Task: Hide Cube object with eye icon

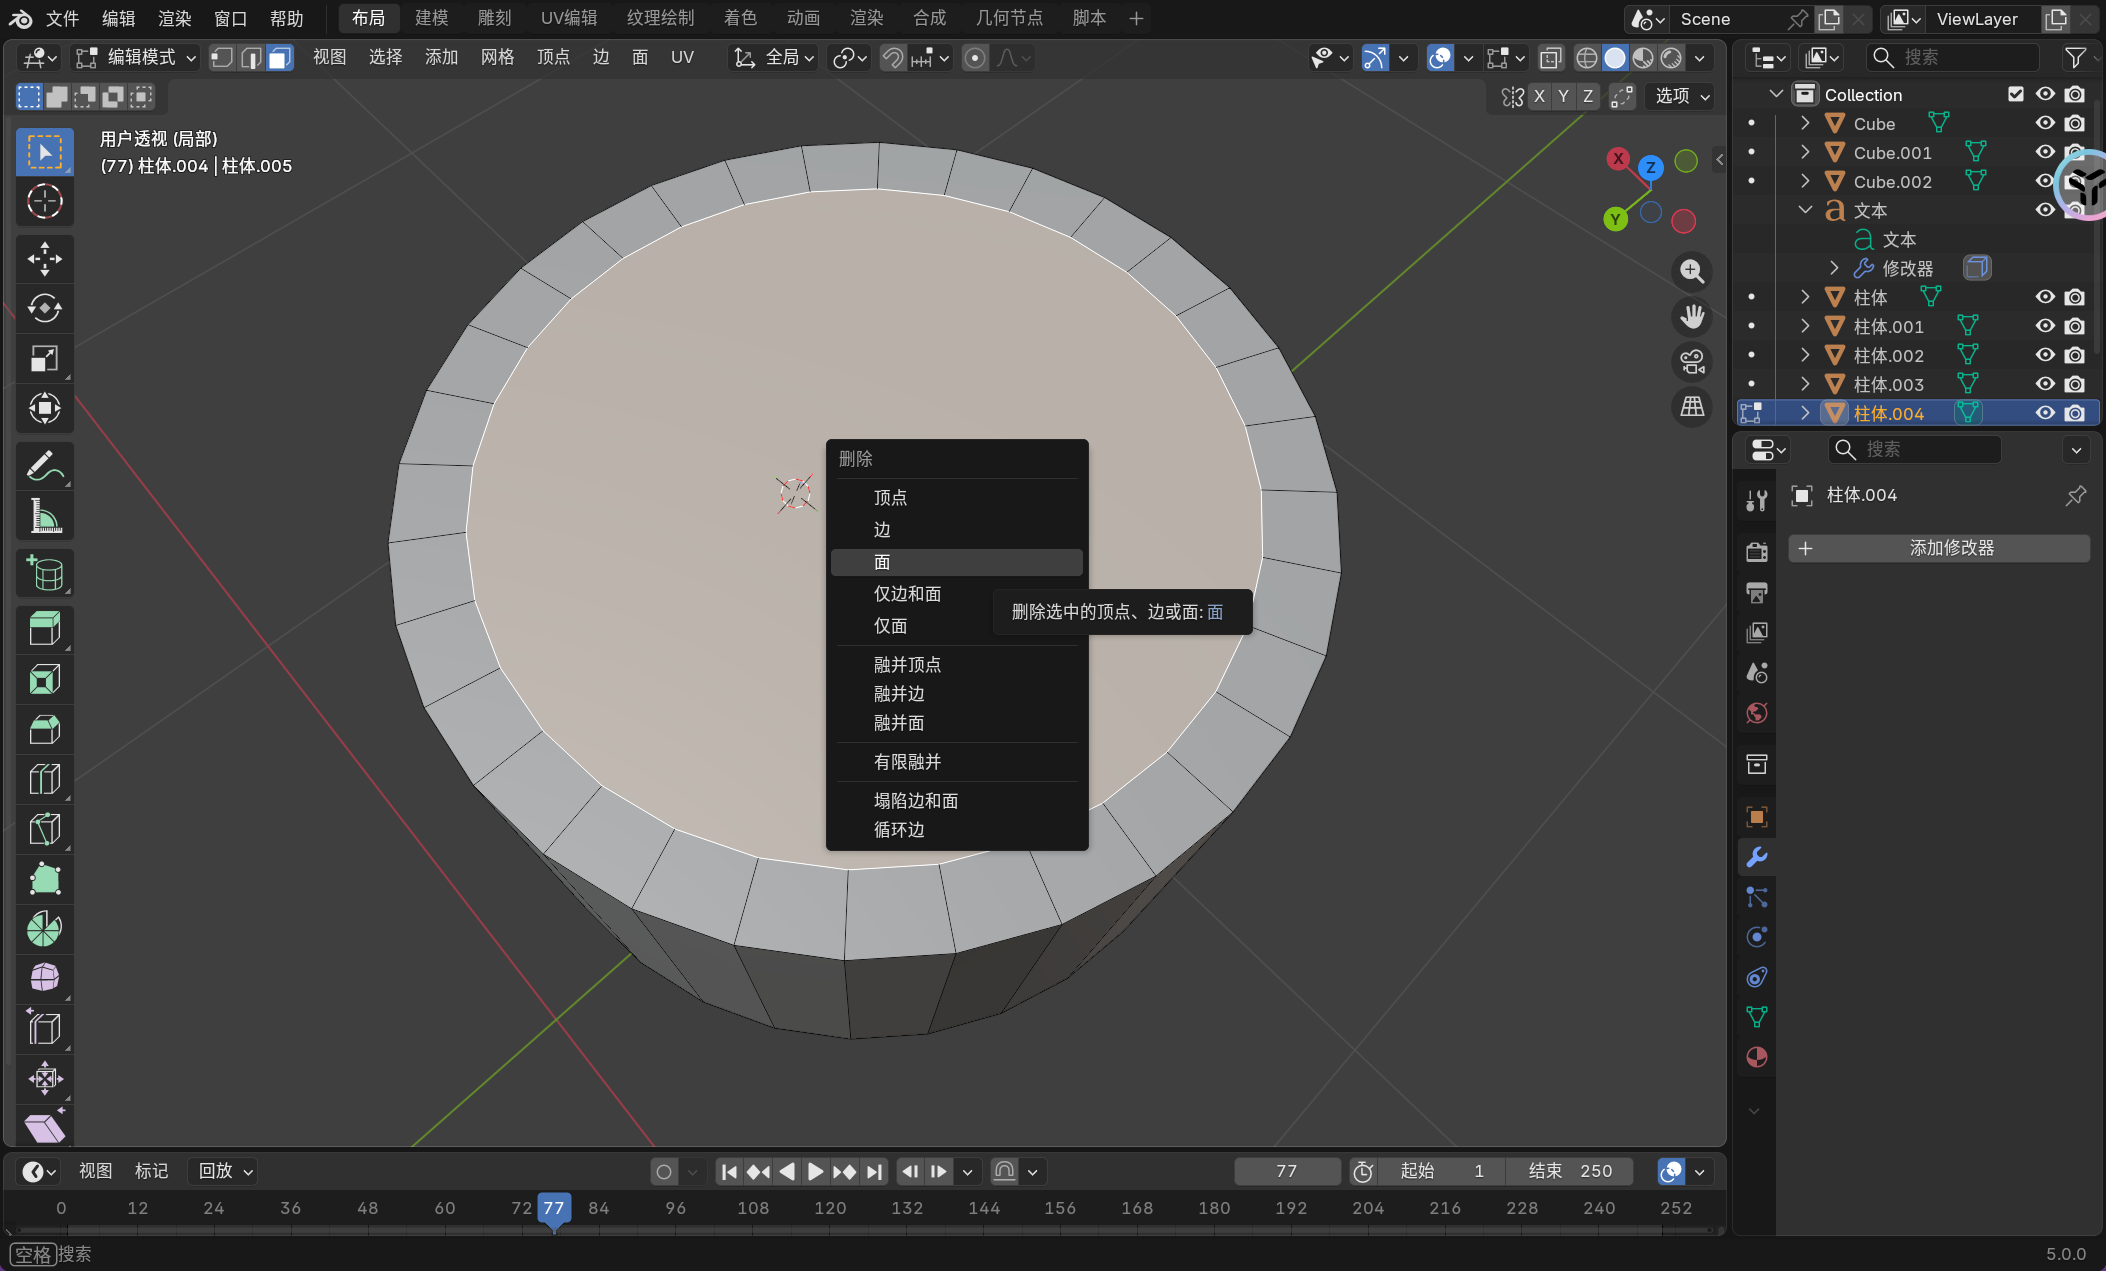Action: pyautogui.click(x=2045, y=123)
